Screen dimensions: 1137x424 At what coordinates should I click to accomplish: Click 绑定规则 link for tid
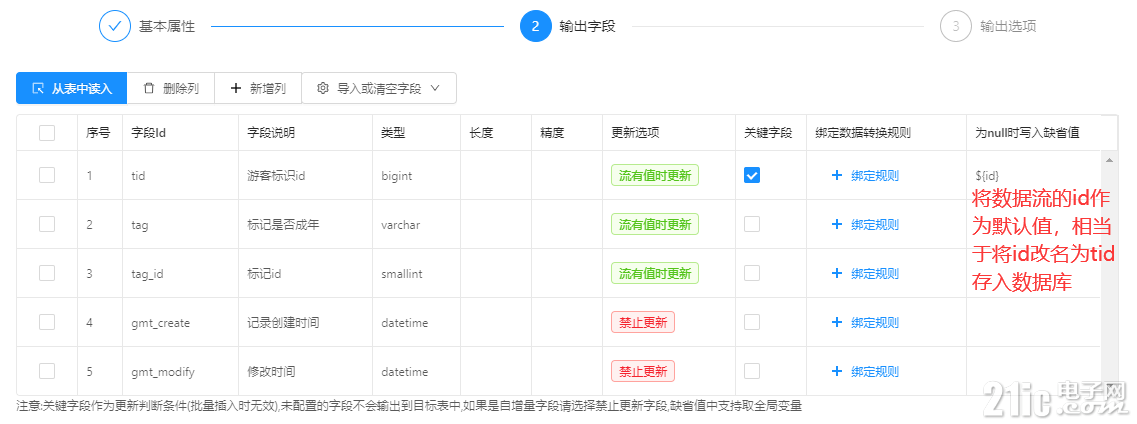pyautogui.click(x=875, y=175)
